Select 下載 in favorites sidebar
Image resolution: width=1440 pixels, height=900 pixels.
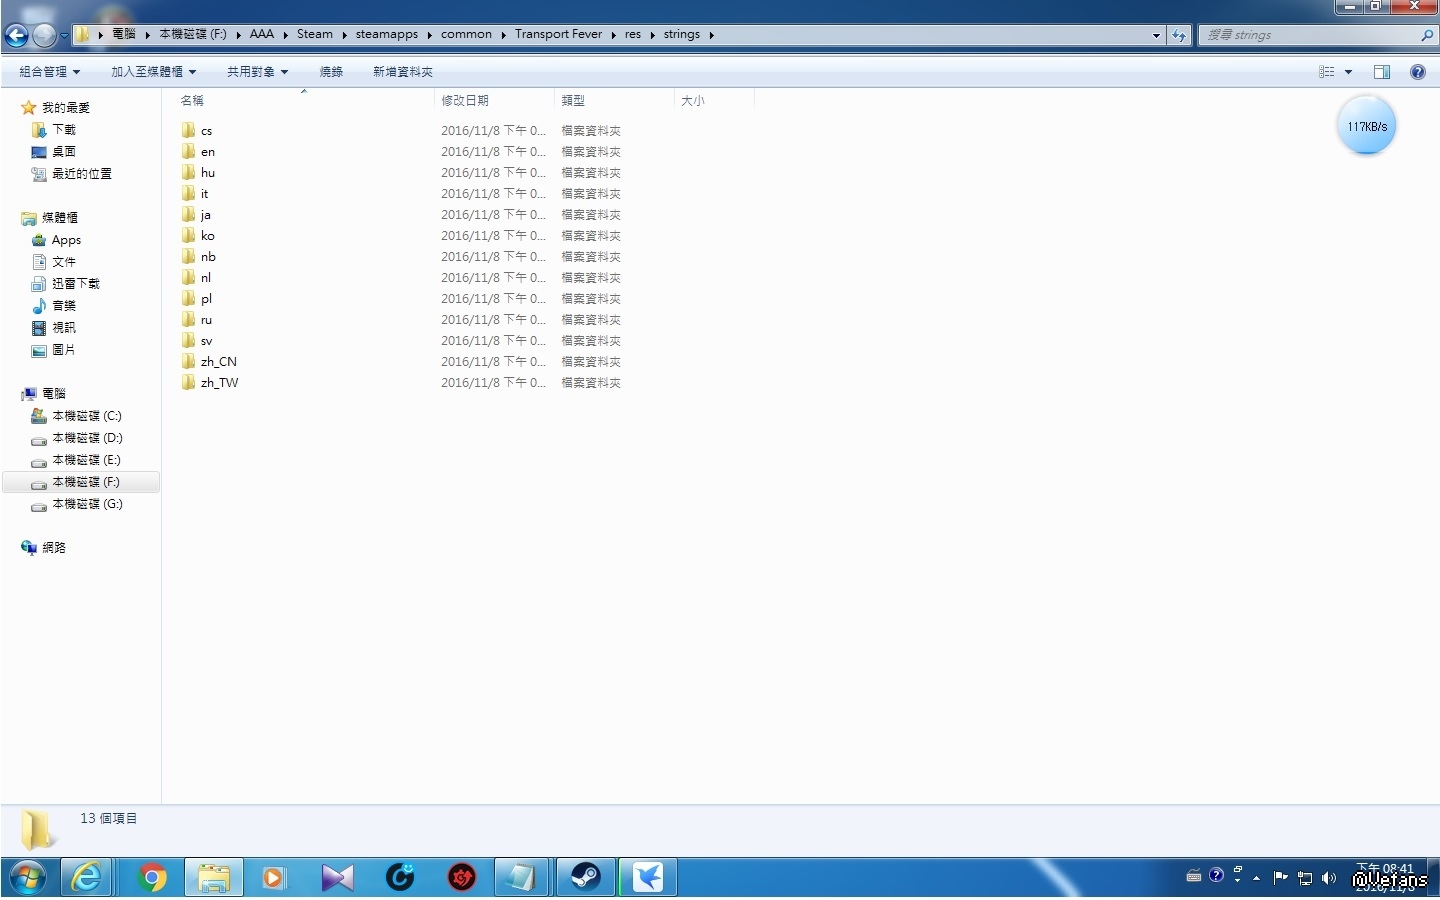pos(63,130)
